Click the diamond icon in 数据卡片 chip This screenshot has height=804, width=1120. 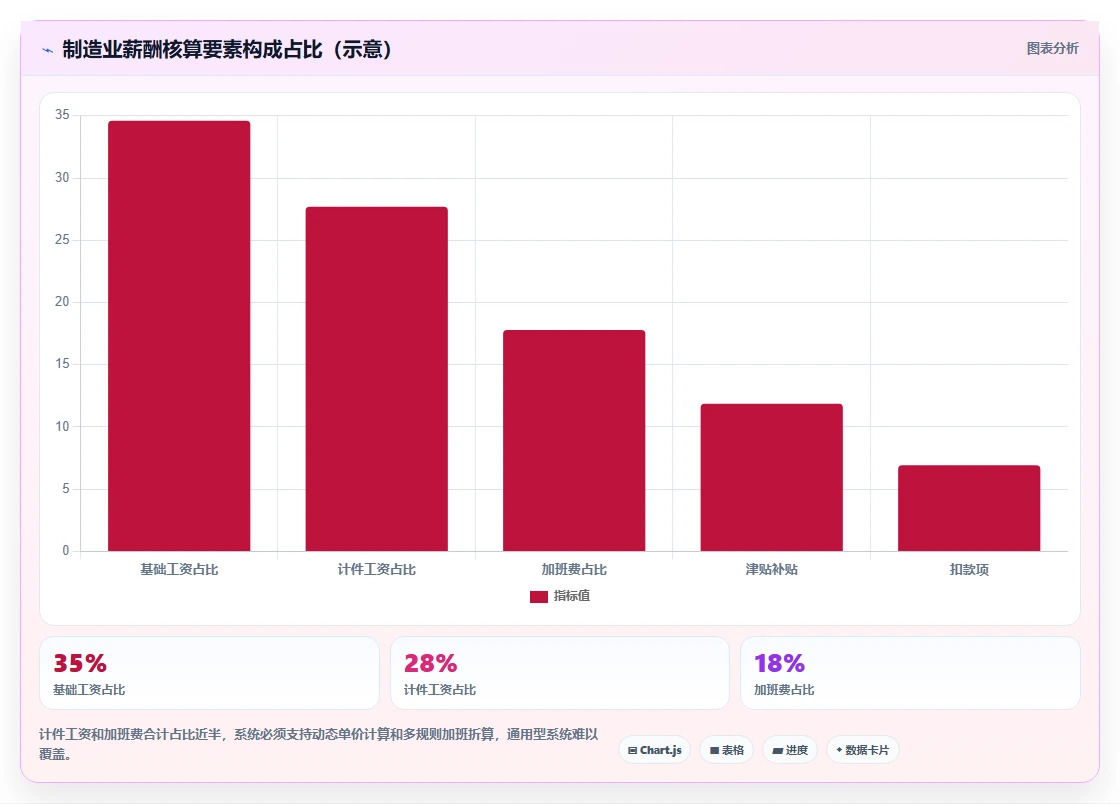839,750
